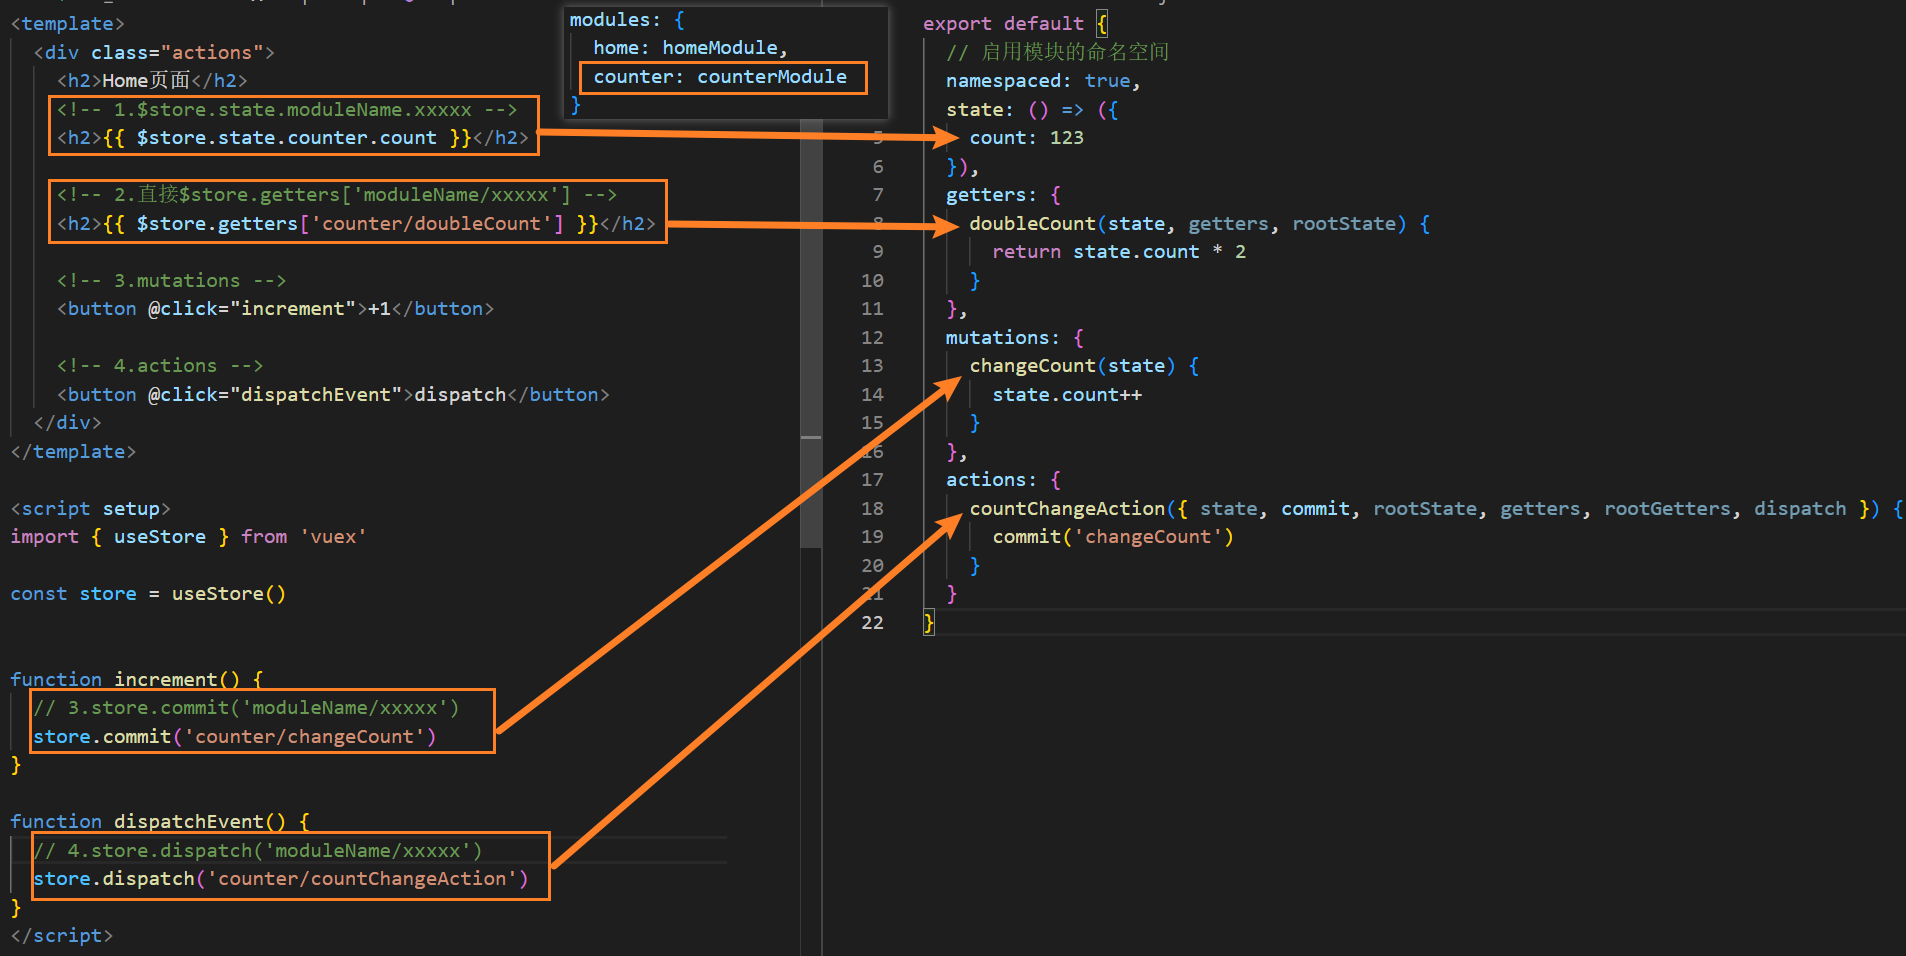1906x956 pixels.
Task: Select line number 18 in the gutter
Action: coord(872,509)
